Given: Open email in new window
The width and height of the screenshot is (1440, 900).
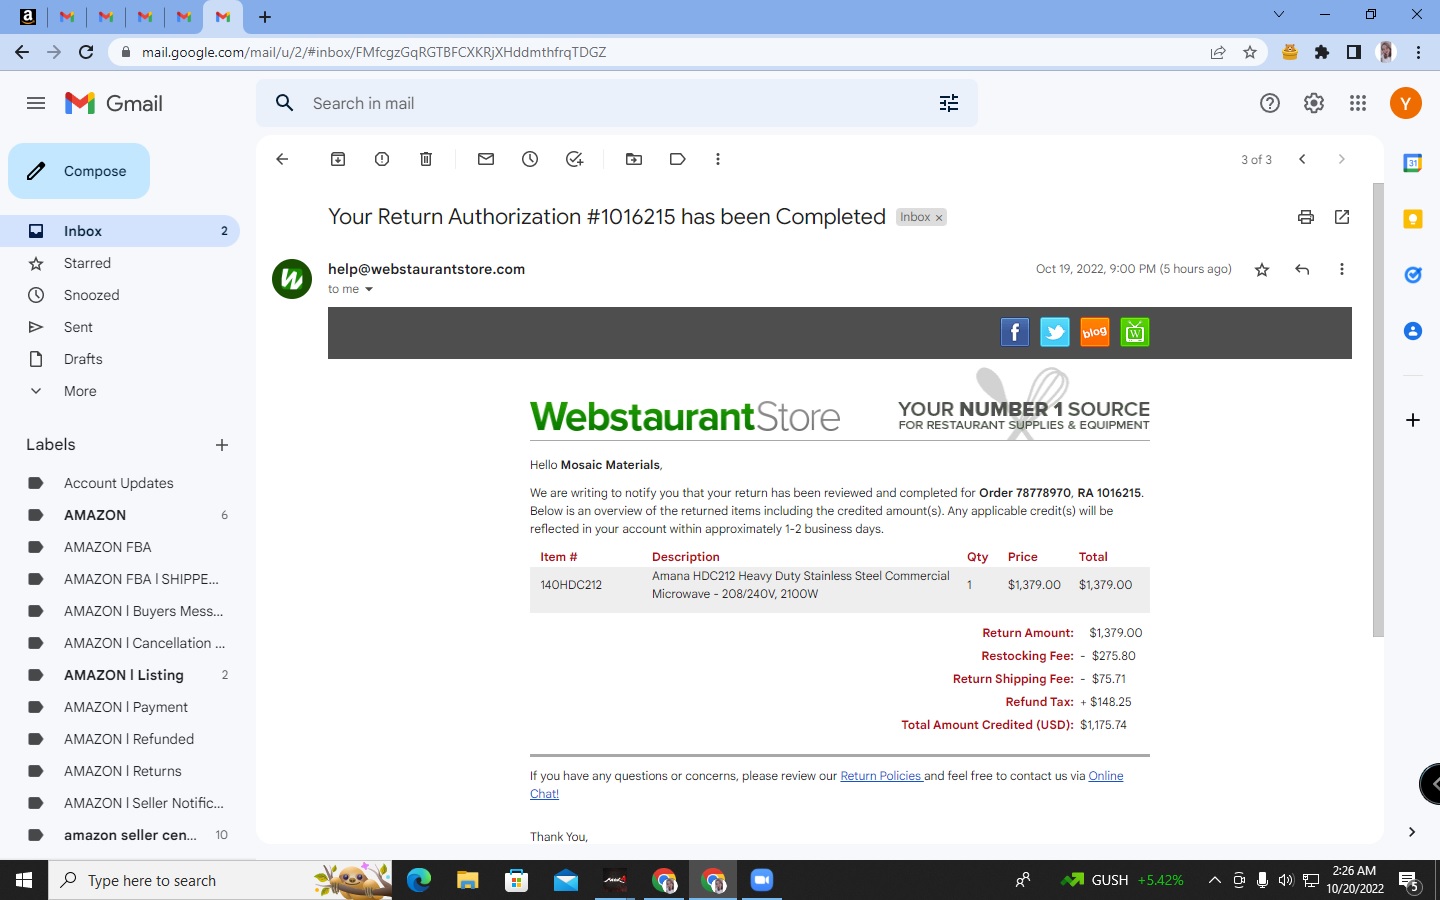Looking at the screenshot, I should coord(1342,217).
